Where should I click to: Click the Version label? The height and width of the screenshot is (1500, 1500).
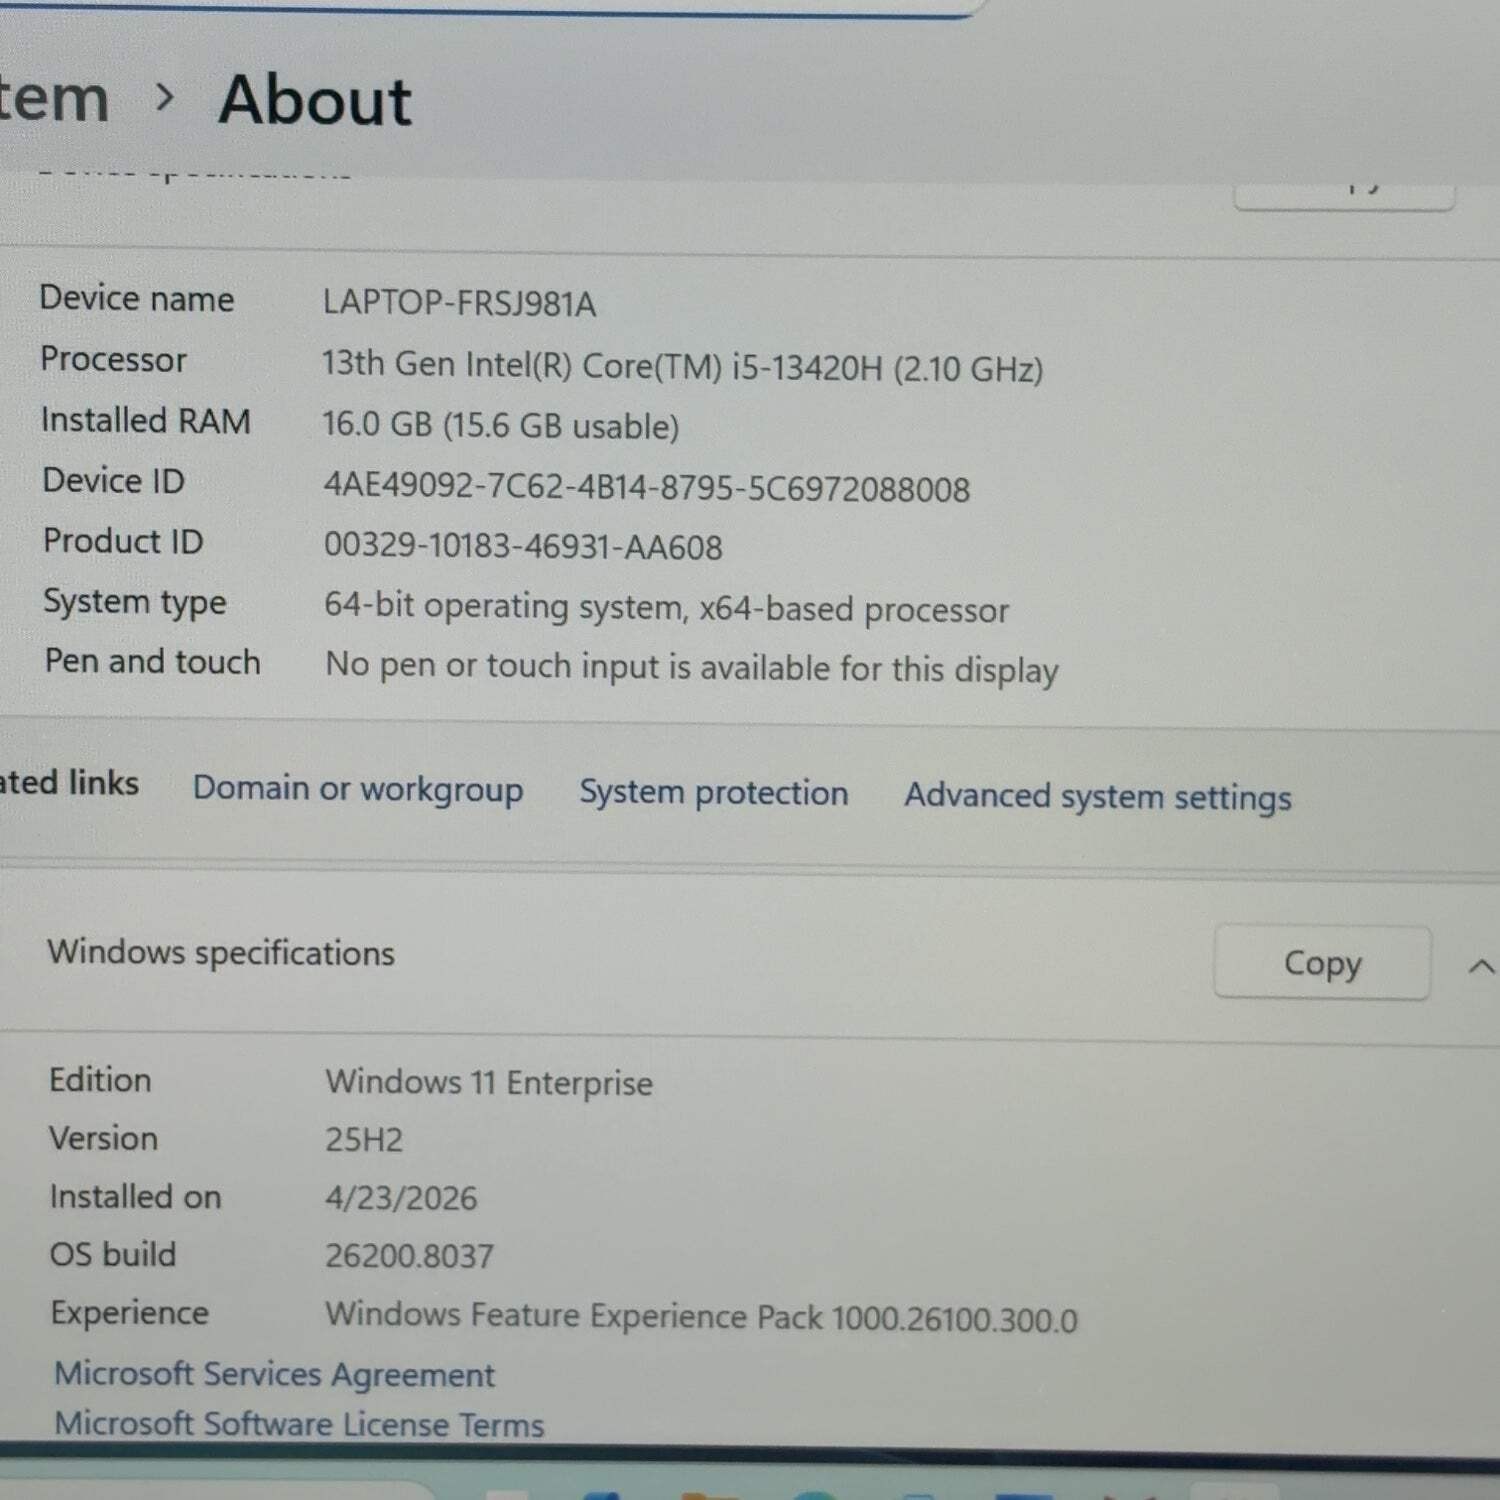click(104, 1138)
